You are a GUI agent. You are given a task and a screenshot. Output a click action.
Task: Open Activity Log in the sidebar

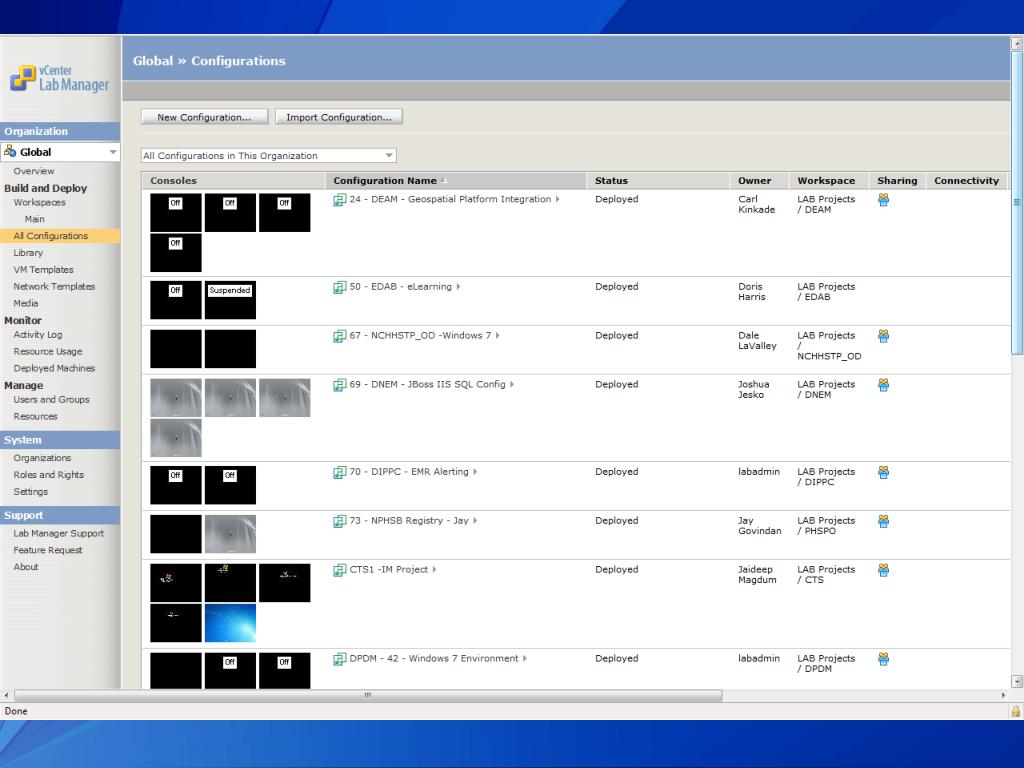[38, 334]
